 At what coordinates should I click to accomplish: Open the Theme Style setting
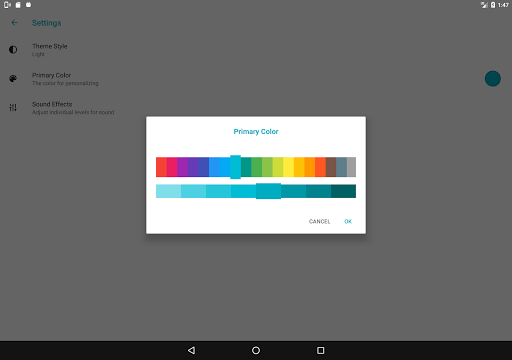[x=256, y=50]
